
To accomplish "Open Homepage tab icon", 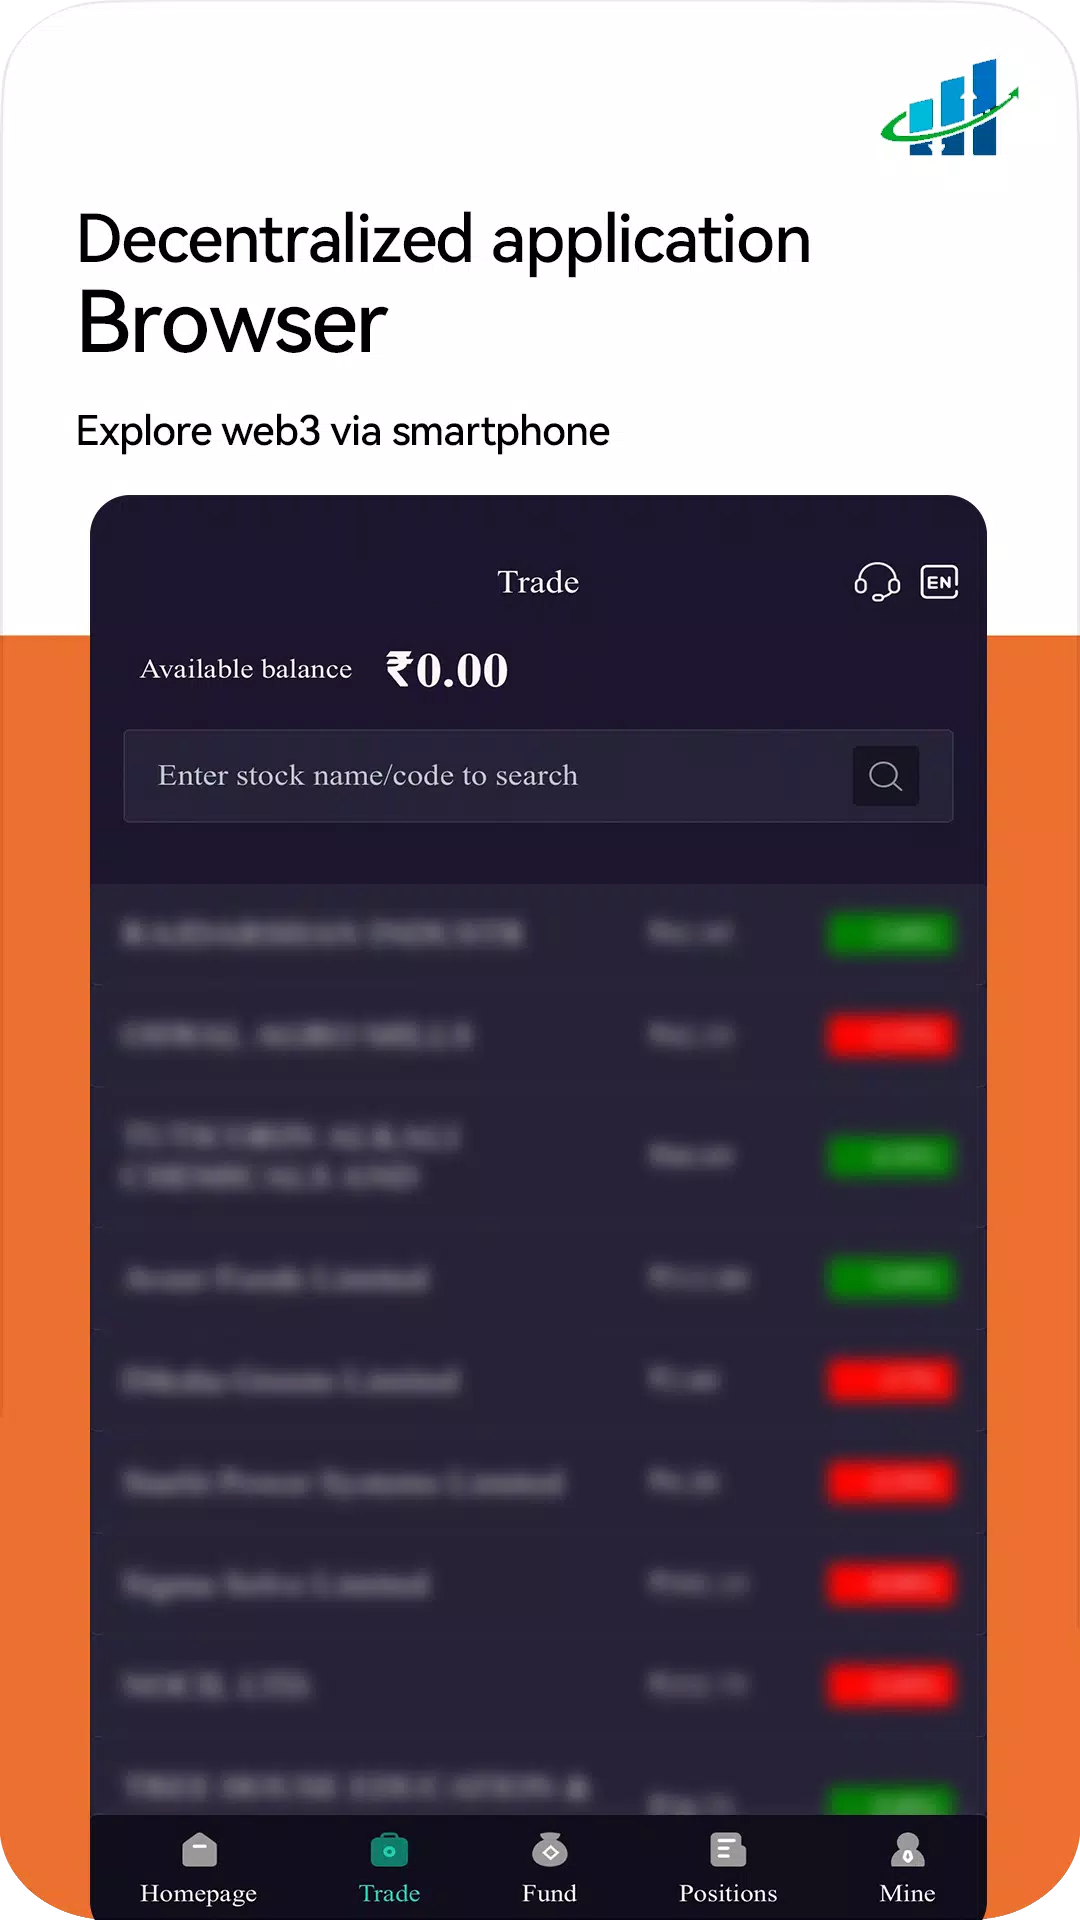I will pyautogui.click(x=199, y=1850).
